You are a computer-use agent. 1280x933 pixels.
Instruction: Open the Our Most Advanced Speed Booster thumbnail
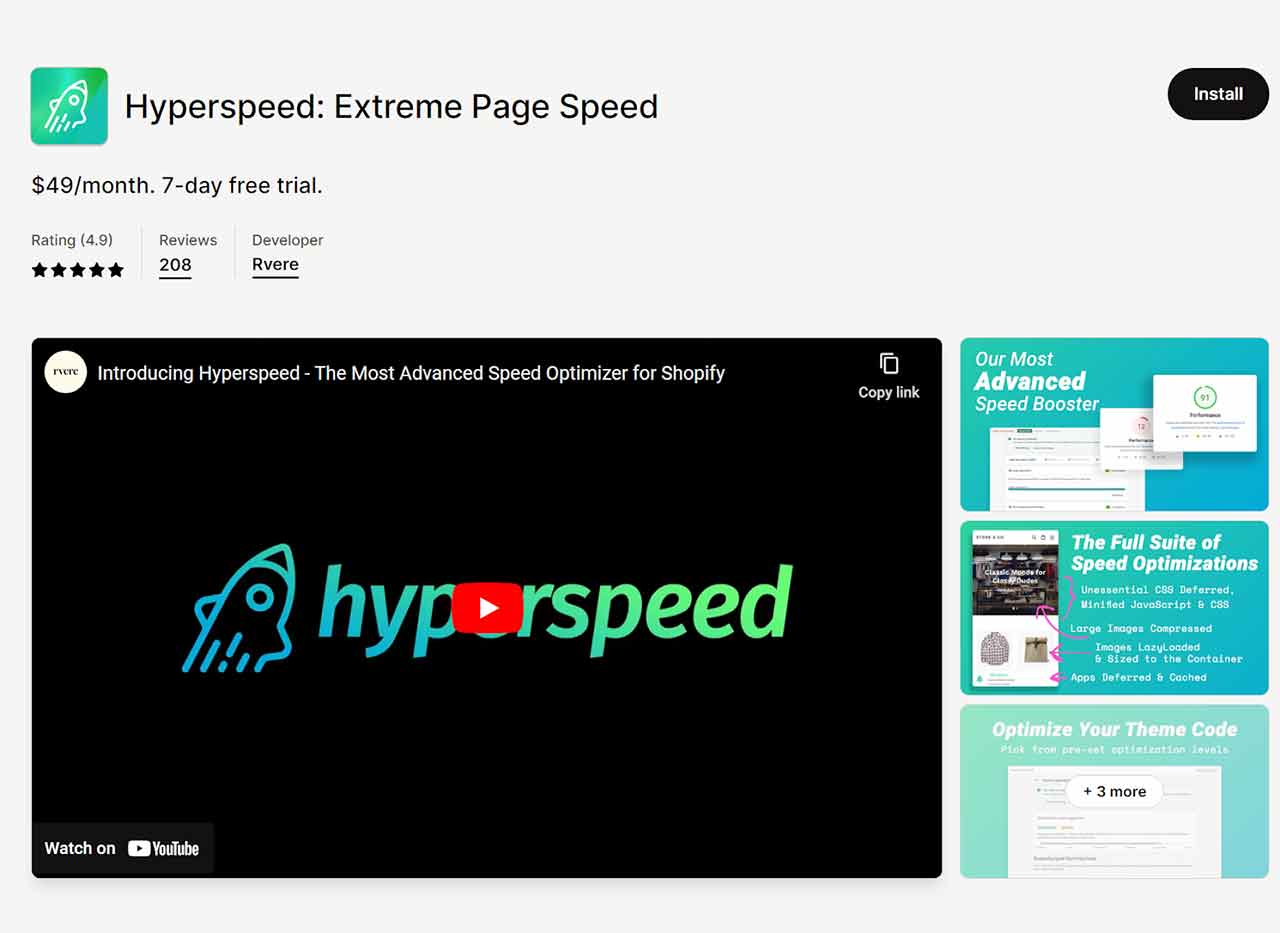pos(1114,424)
